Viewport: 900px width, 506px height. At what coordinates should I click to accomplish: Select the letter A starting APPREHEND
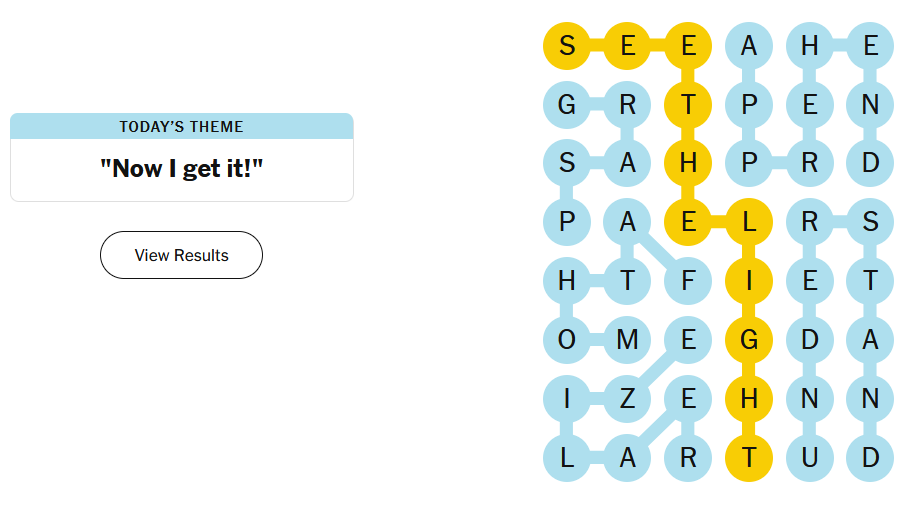(749, 45)
